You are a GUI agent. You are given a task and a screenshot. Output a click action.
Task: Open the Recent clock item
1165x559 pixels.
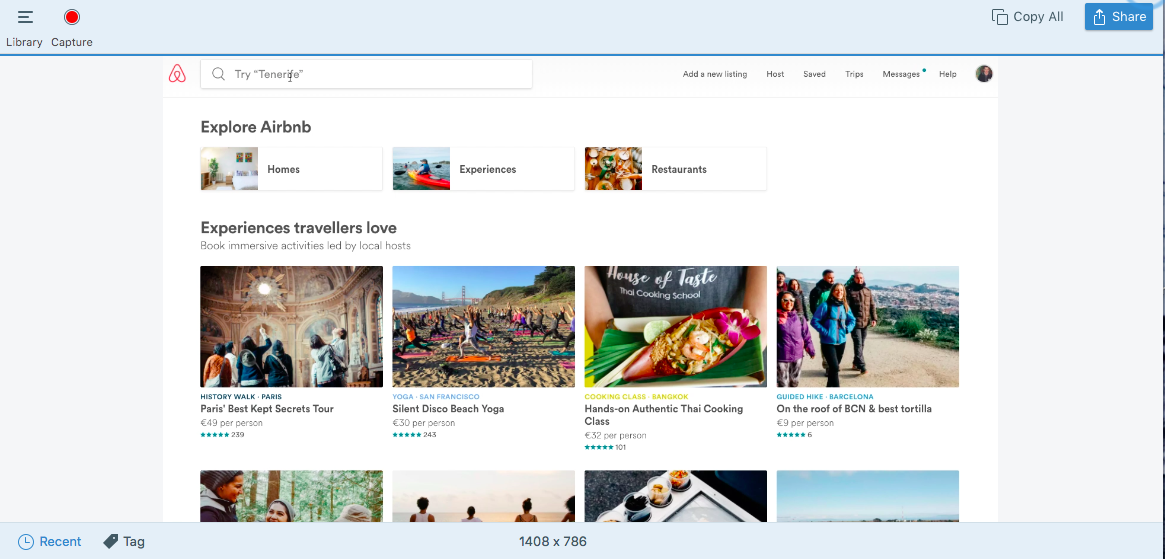pyautogui.click(x=50, y=542)
